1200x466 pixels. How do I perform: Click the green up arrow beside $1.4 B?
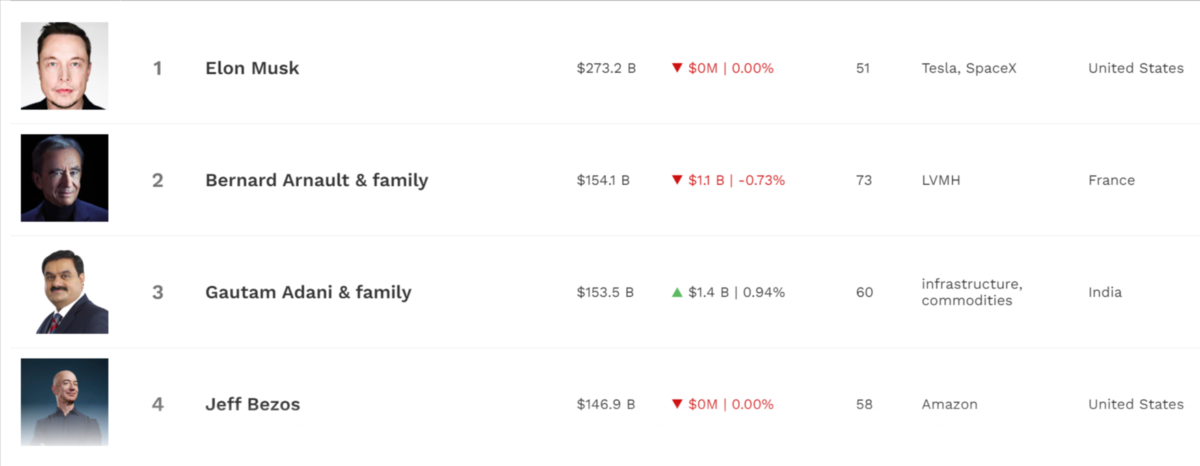point(677,292)
